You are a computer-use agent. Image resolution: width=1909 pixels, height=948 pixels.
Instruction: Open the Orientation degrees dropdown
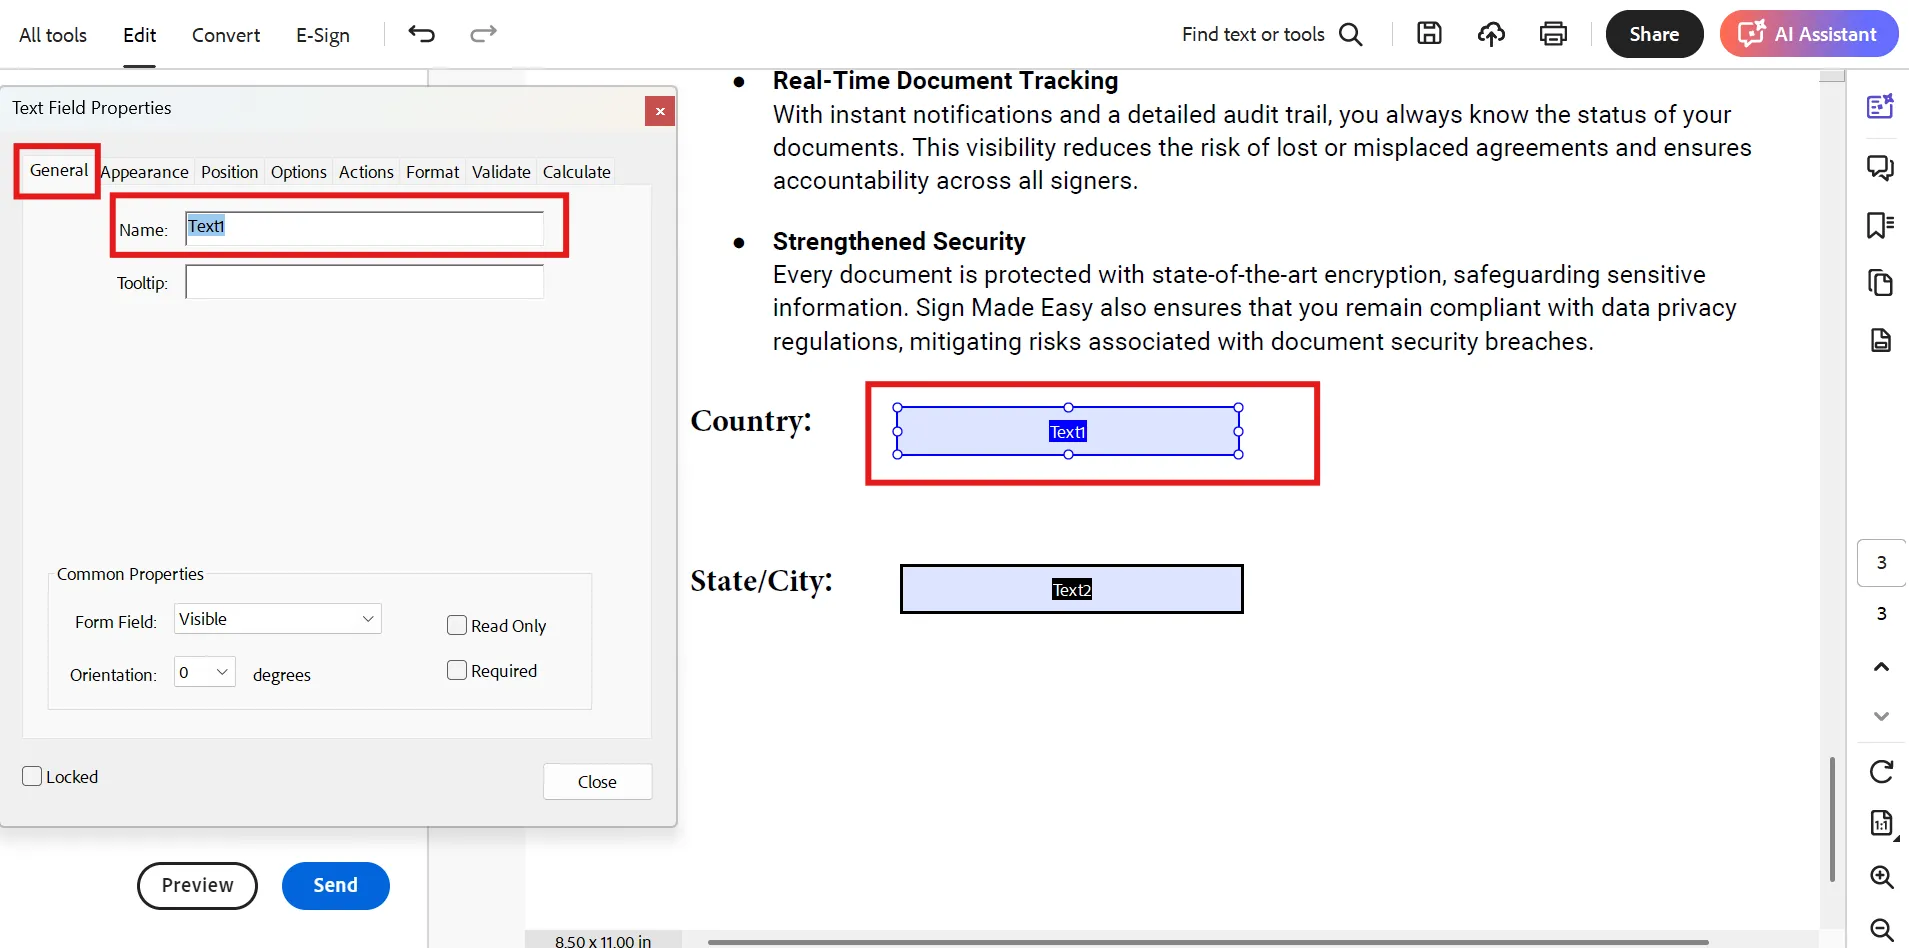pyautogui.click(x=205, y=672)
